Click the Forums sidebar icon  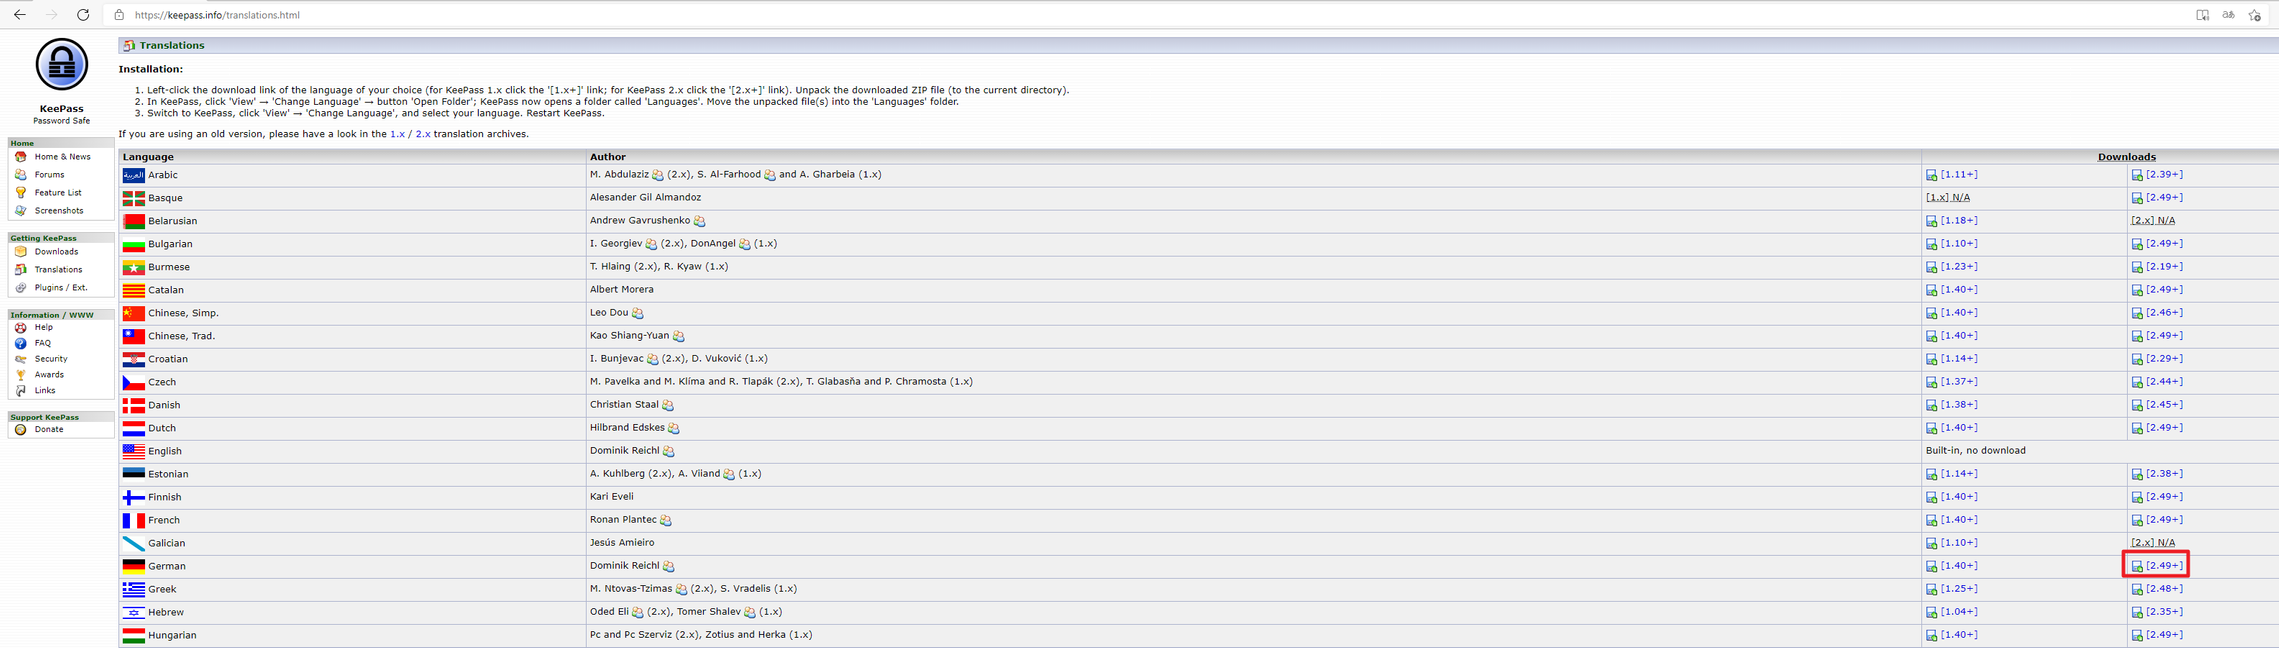pos(20,175)
